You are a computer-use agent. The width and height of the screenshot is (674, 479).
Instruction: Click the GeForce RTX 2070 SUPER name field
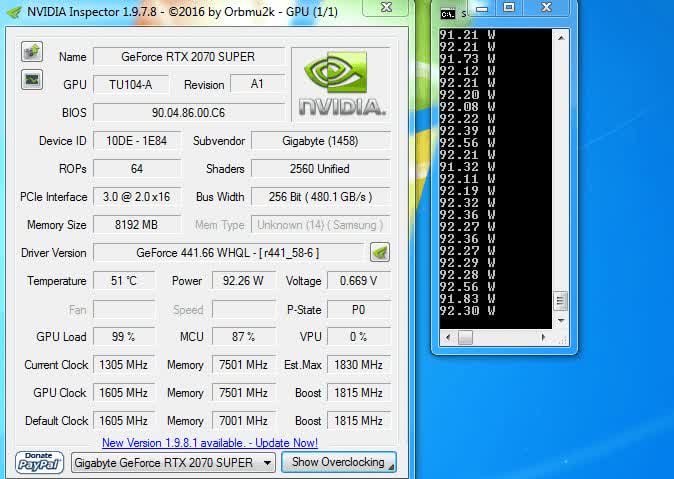tap(189, 57)
